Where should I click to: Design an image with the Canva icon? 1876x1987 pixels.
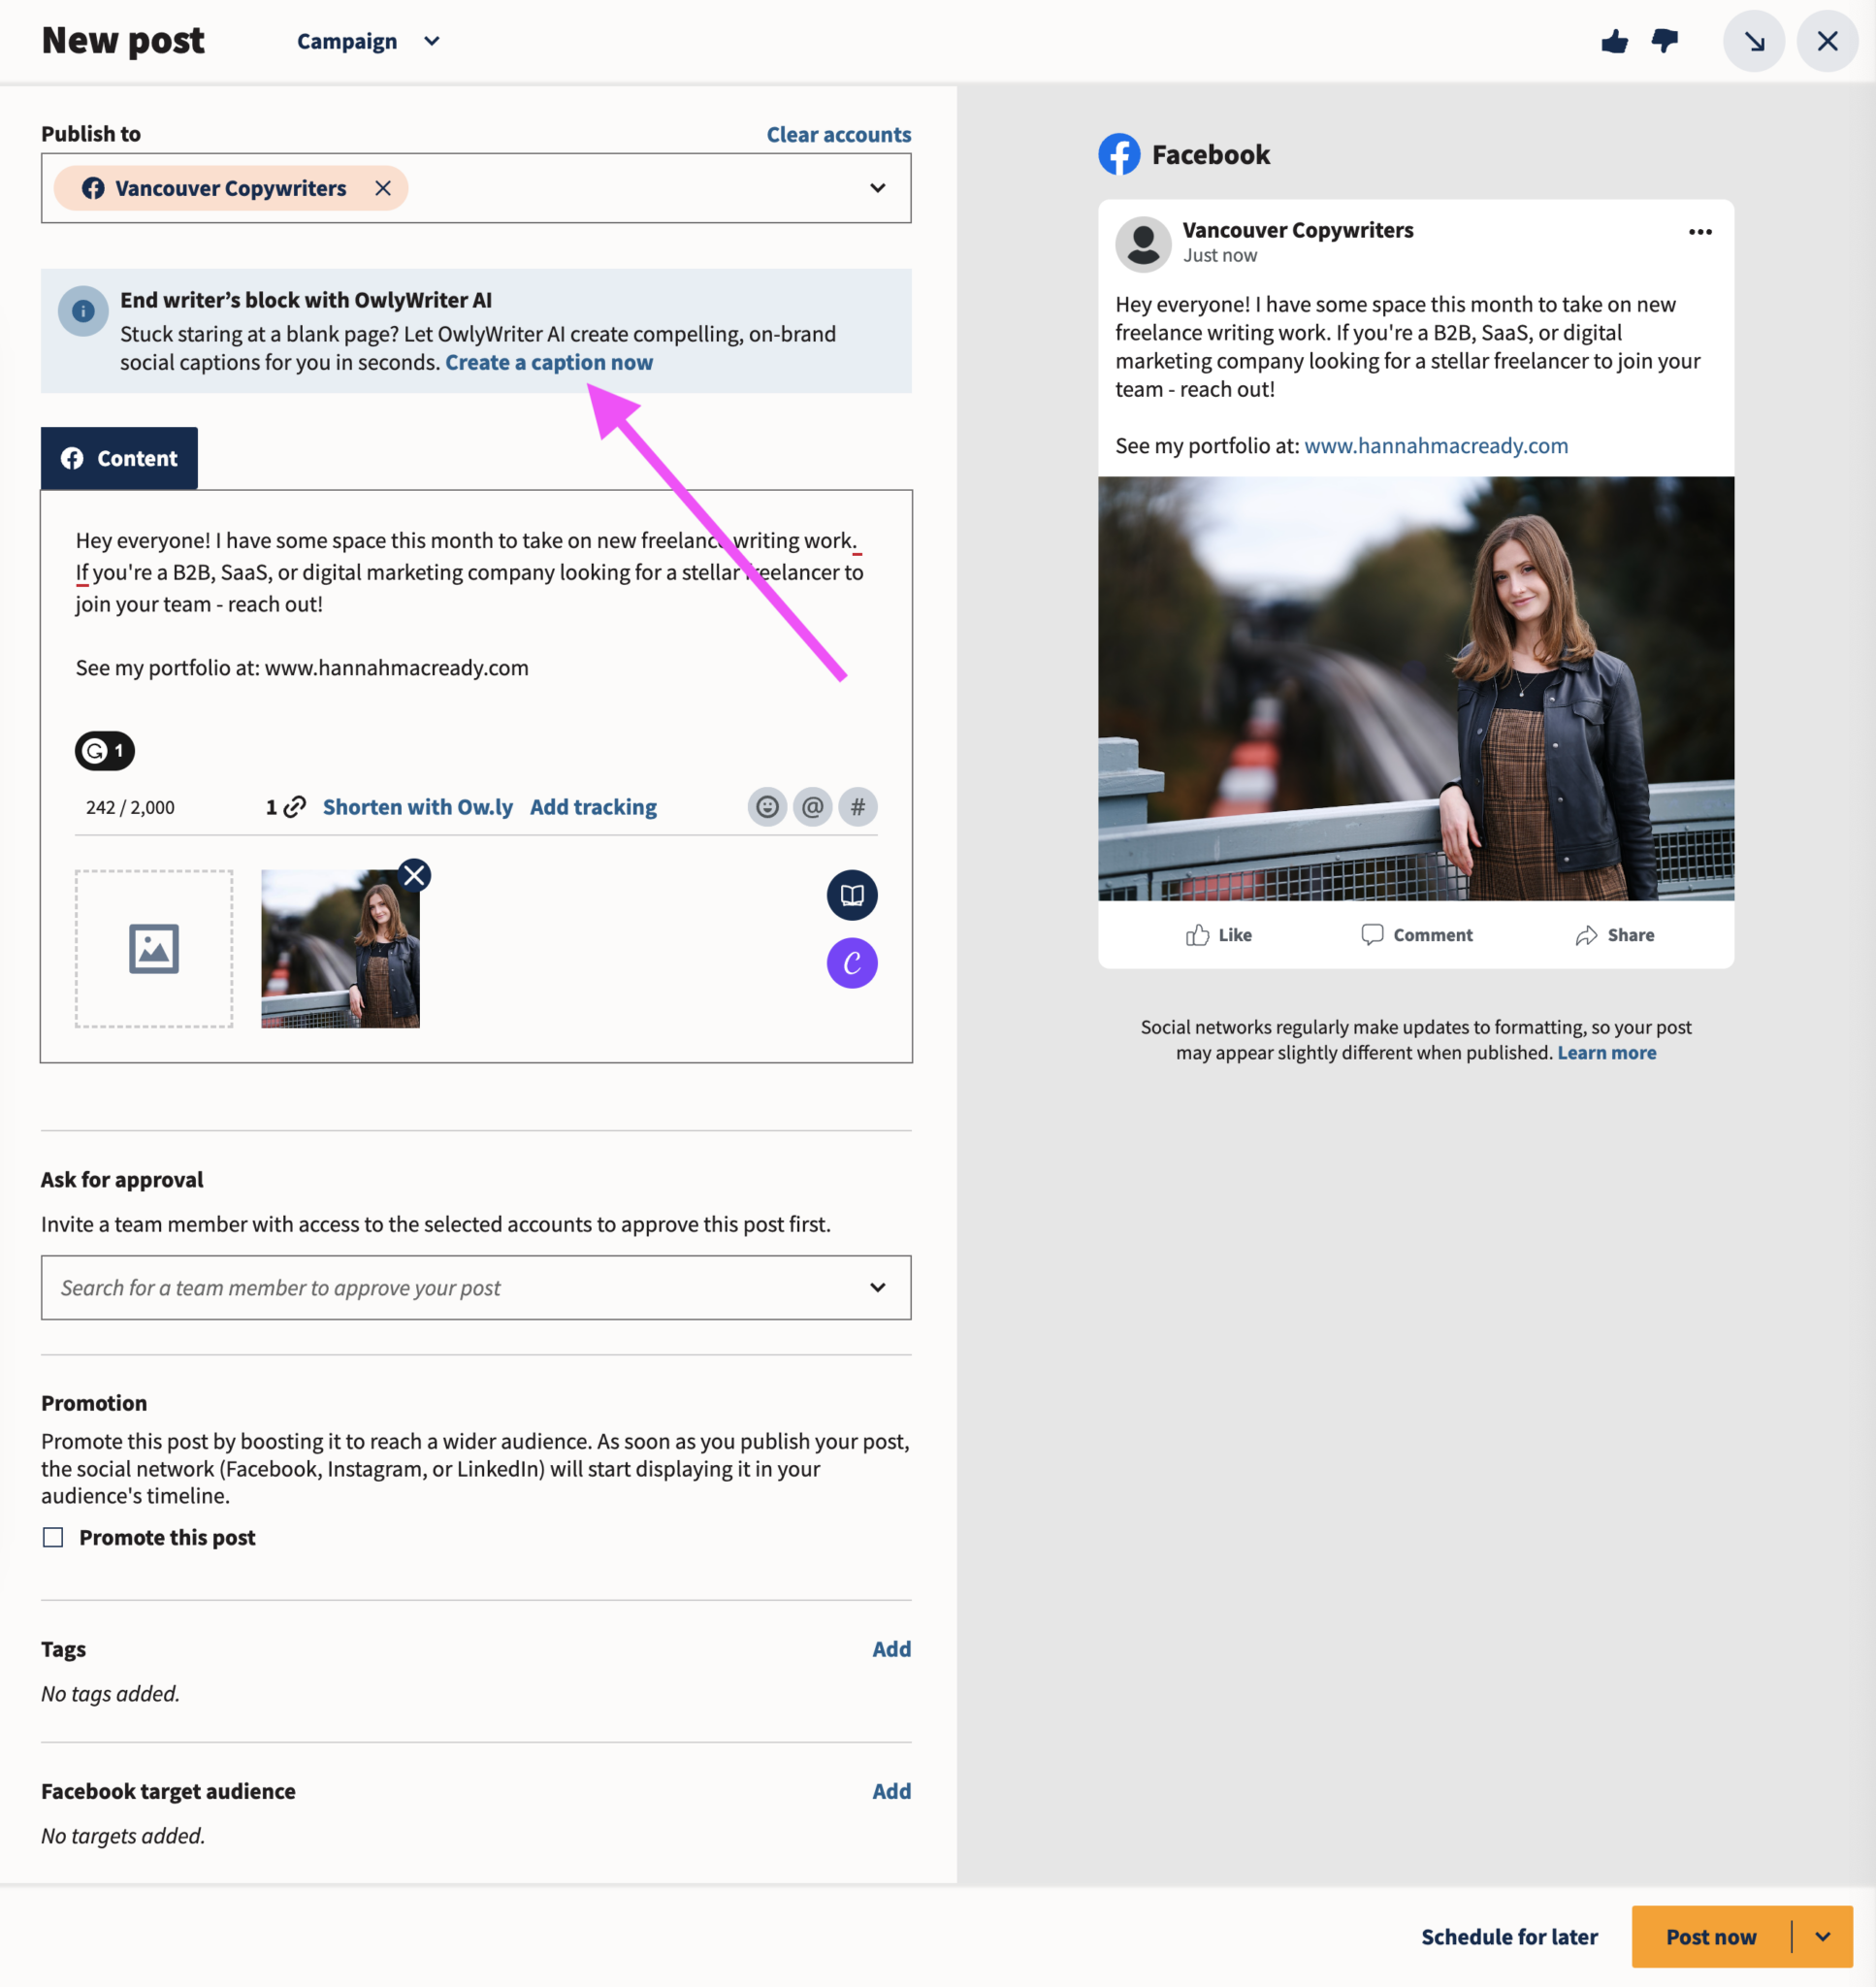coord(851,962)
